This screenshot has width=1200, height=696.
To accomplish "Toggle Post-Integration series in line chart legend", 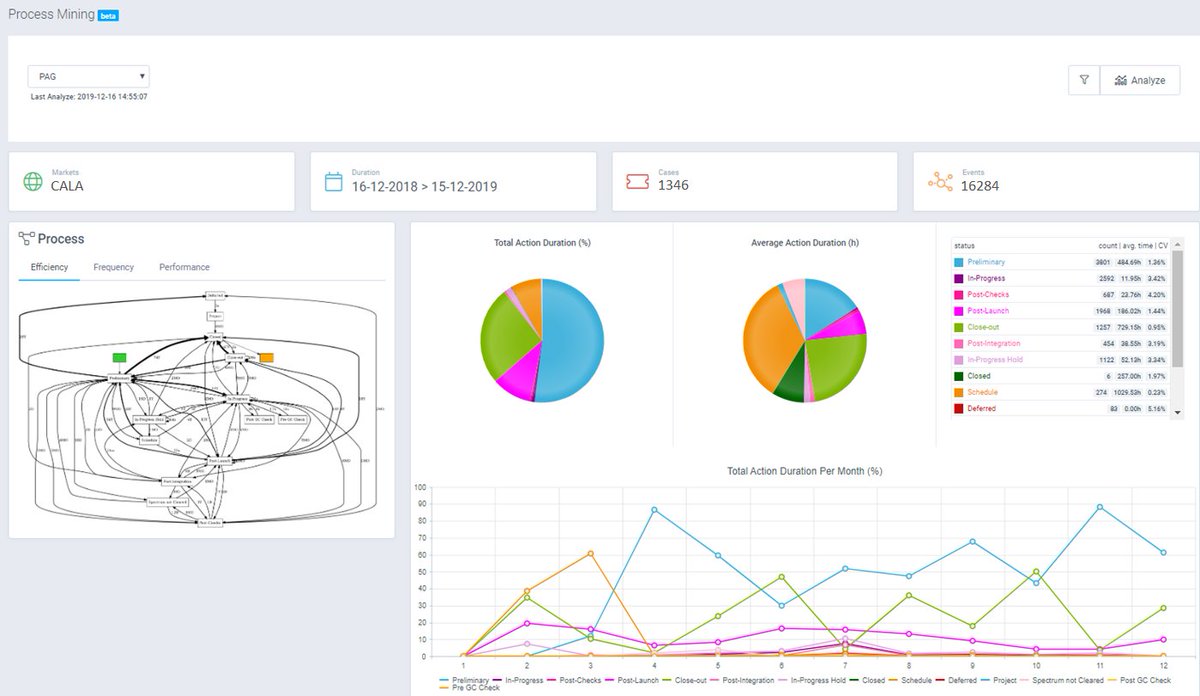I will [x=742, y=680].
